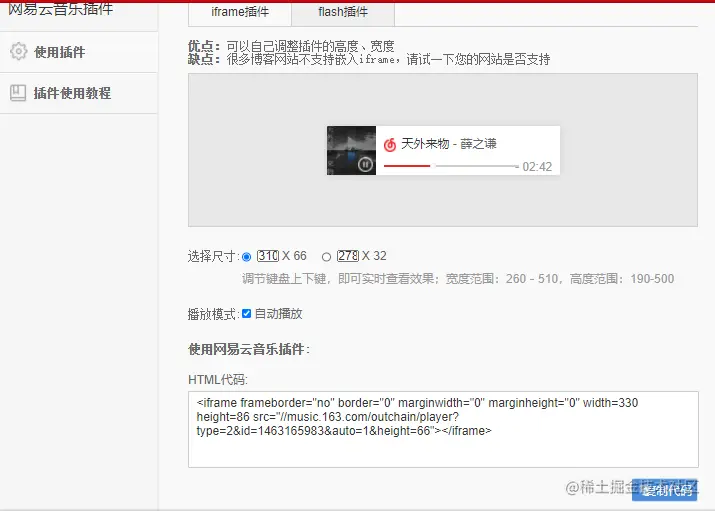The image size is (715, 511).
Task: Click the 网易云音乐插件 heading
Action: pos(60,9)
